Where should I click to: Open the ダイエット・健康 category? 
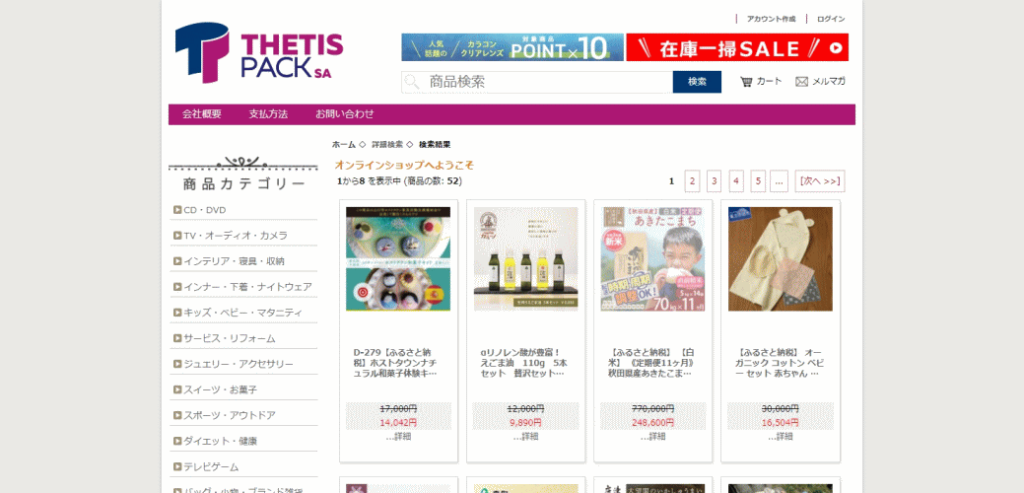(220, 441)
